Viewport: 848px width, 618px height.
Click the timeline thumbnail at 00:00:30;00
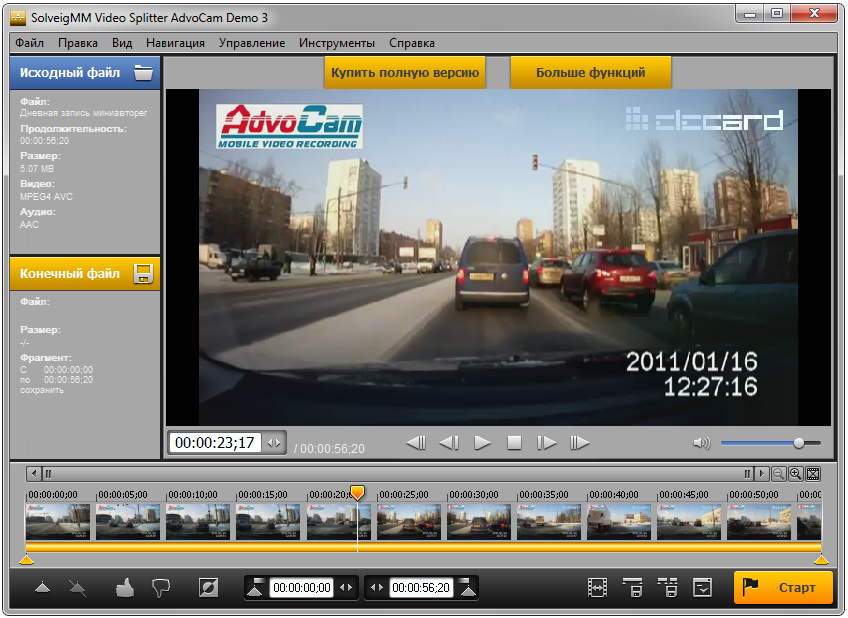479,522
